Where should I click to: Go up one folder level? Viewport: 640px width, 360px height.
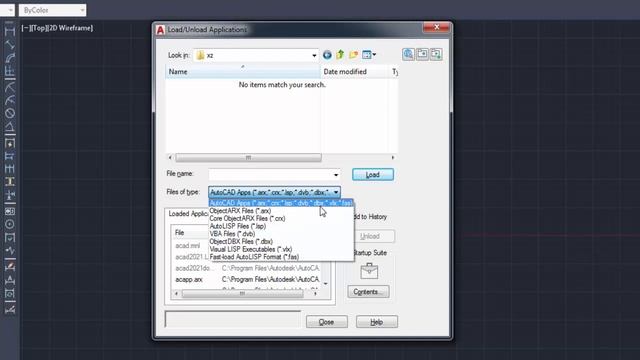tap(340, 54)
